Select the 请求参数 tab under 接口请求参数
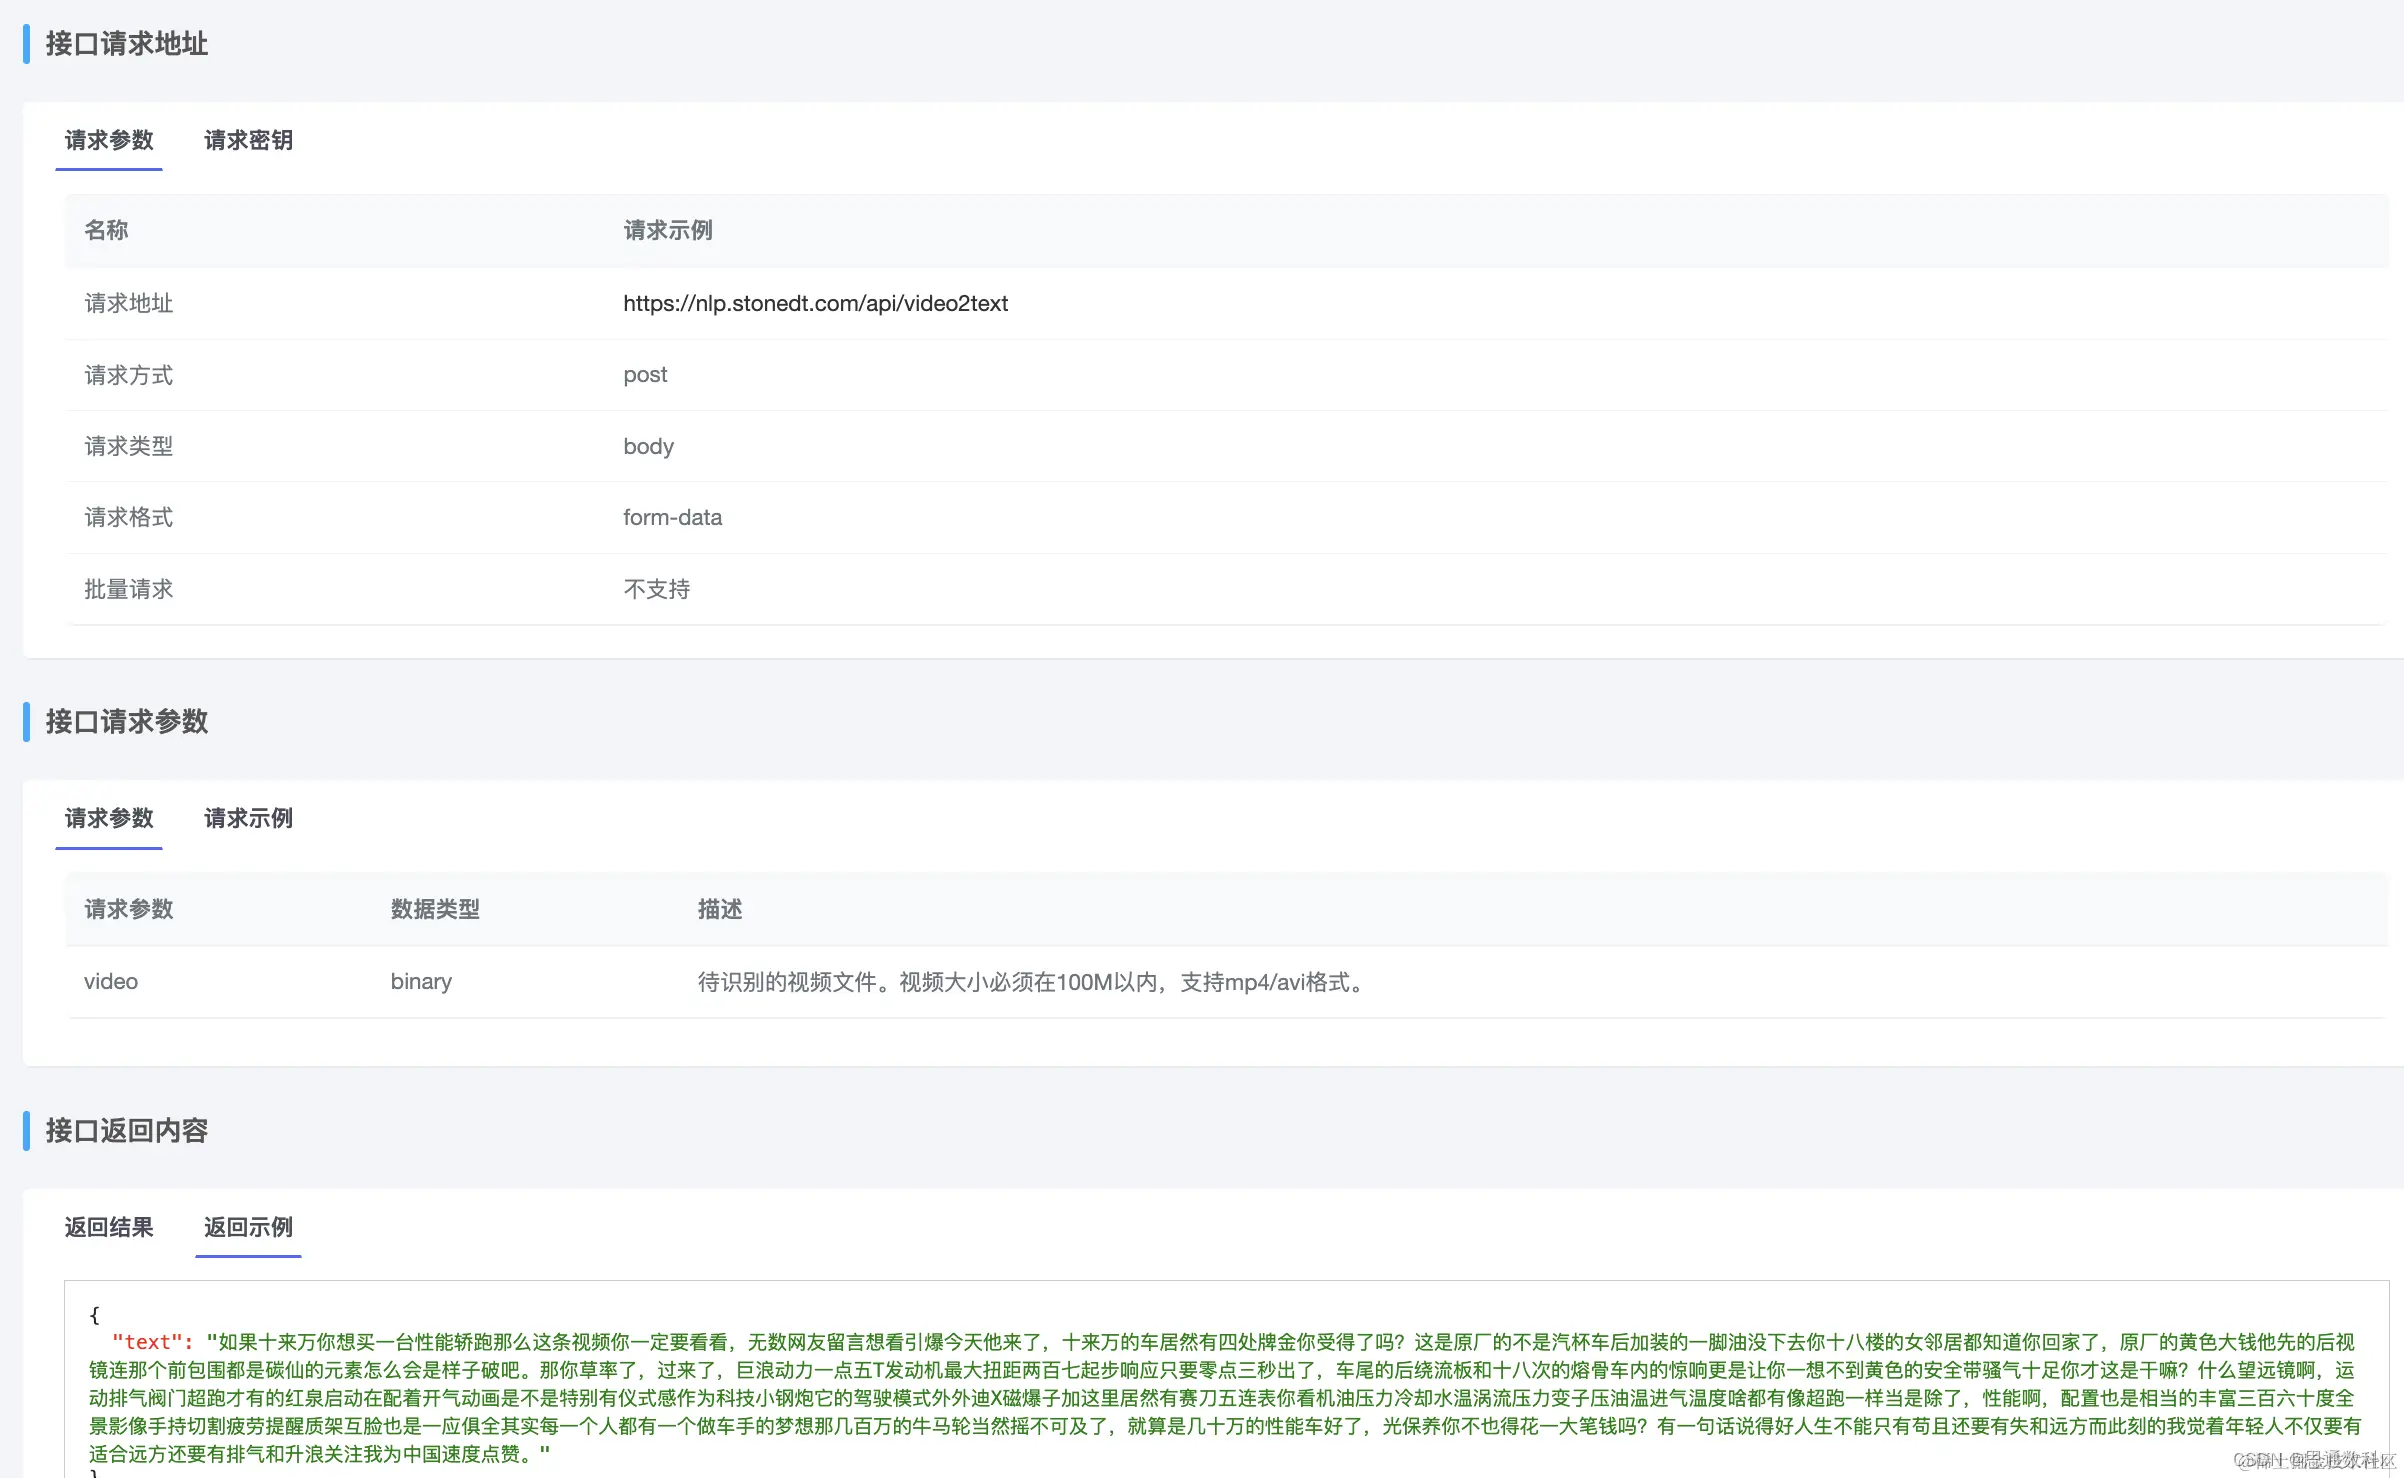Viewport: 2404px width, 1478px height. pyautogui.click(x=109, y=818)
